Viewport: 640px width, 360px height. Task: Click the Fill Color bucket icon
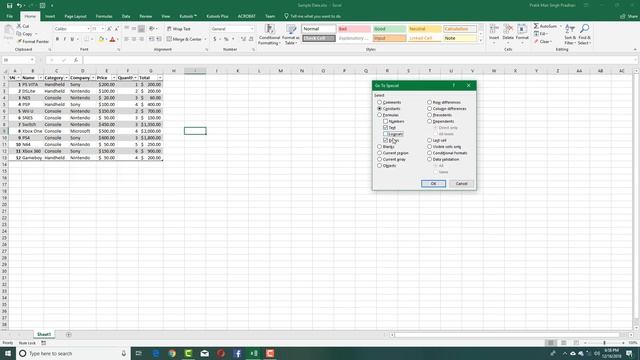pos(101,39)
